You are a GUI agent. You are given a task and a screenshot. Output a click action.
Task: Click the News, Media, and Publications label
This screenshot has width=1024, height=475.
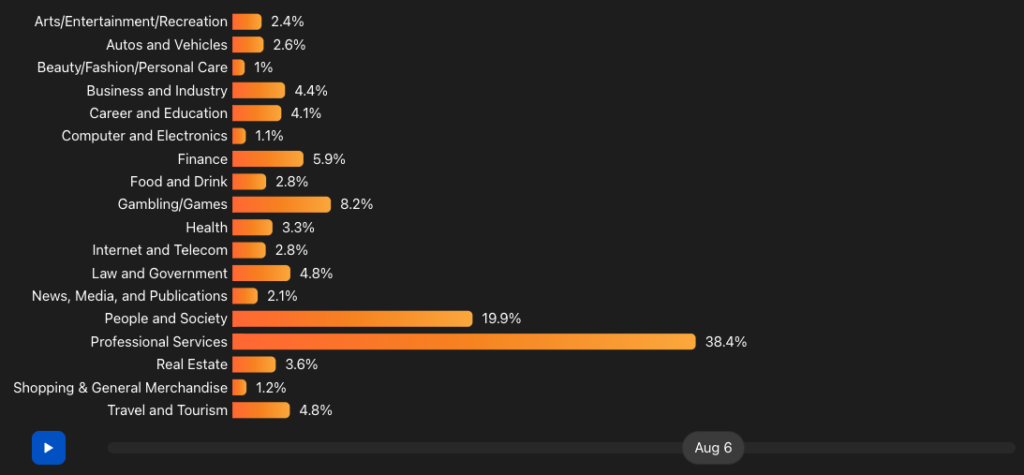(129, 296)
